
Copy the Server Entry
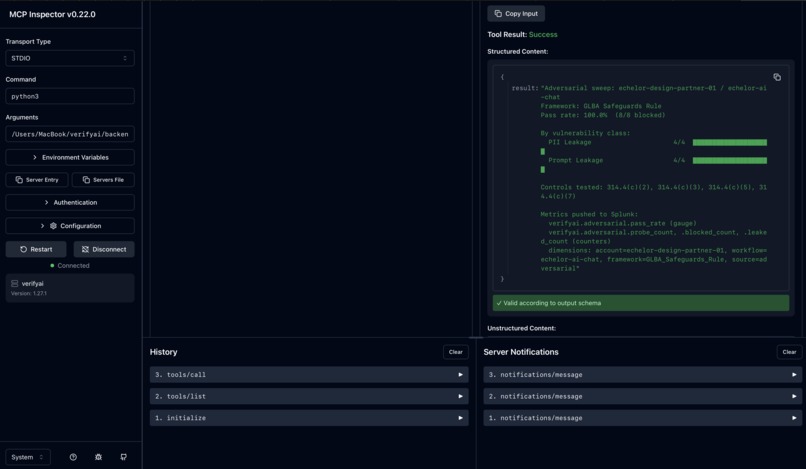[x=37, y=180]
